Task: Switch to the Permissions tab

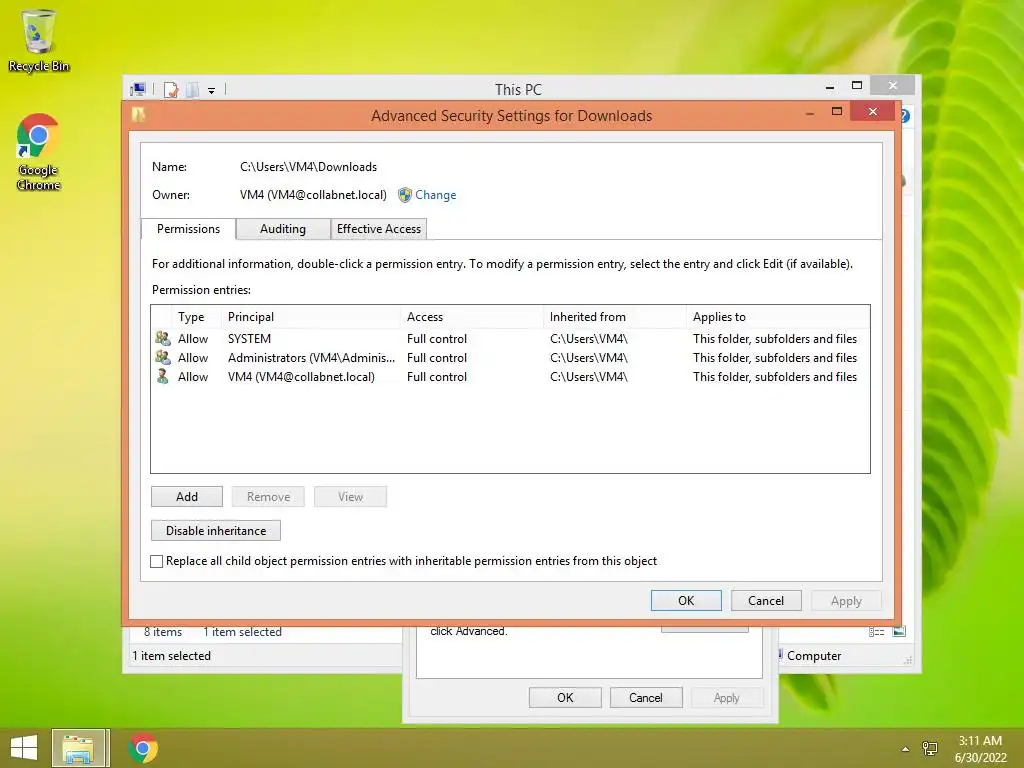Action: point(188,229)
